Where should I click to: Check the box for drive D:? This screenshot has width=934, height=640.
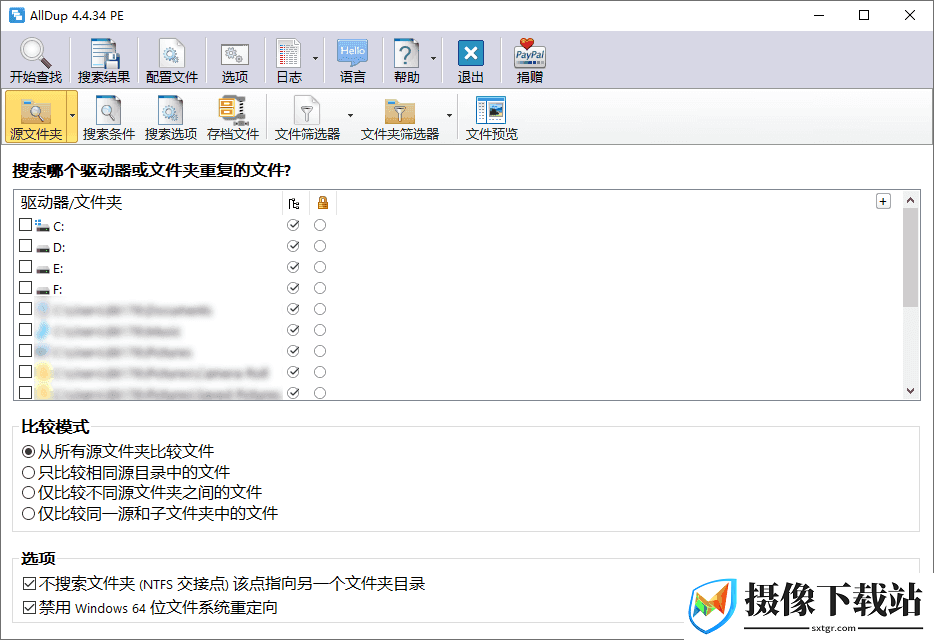click(25, 246)
